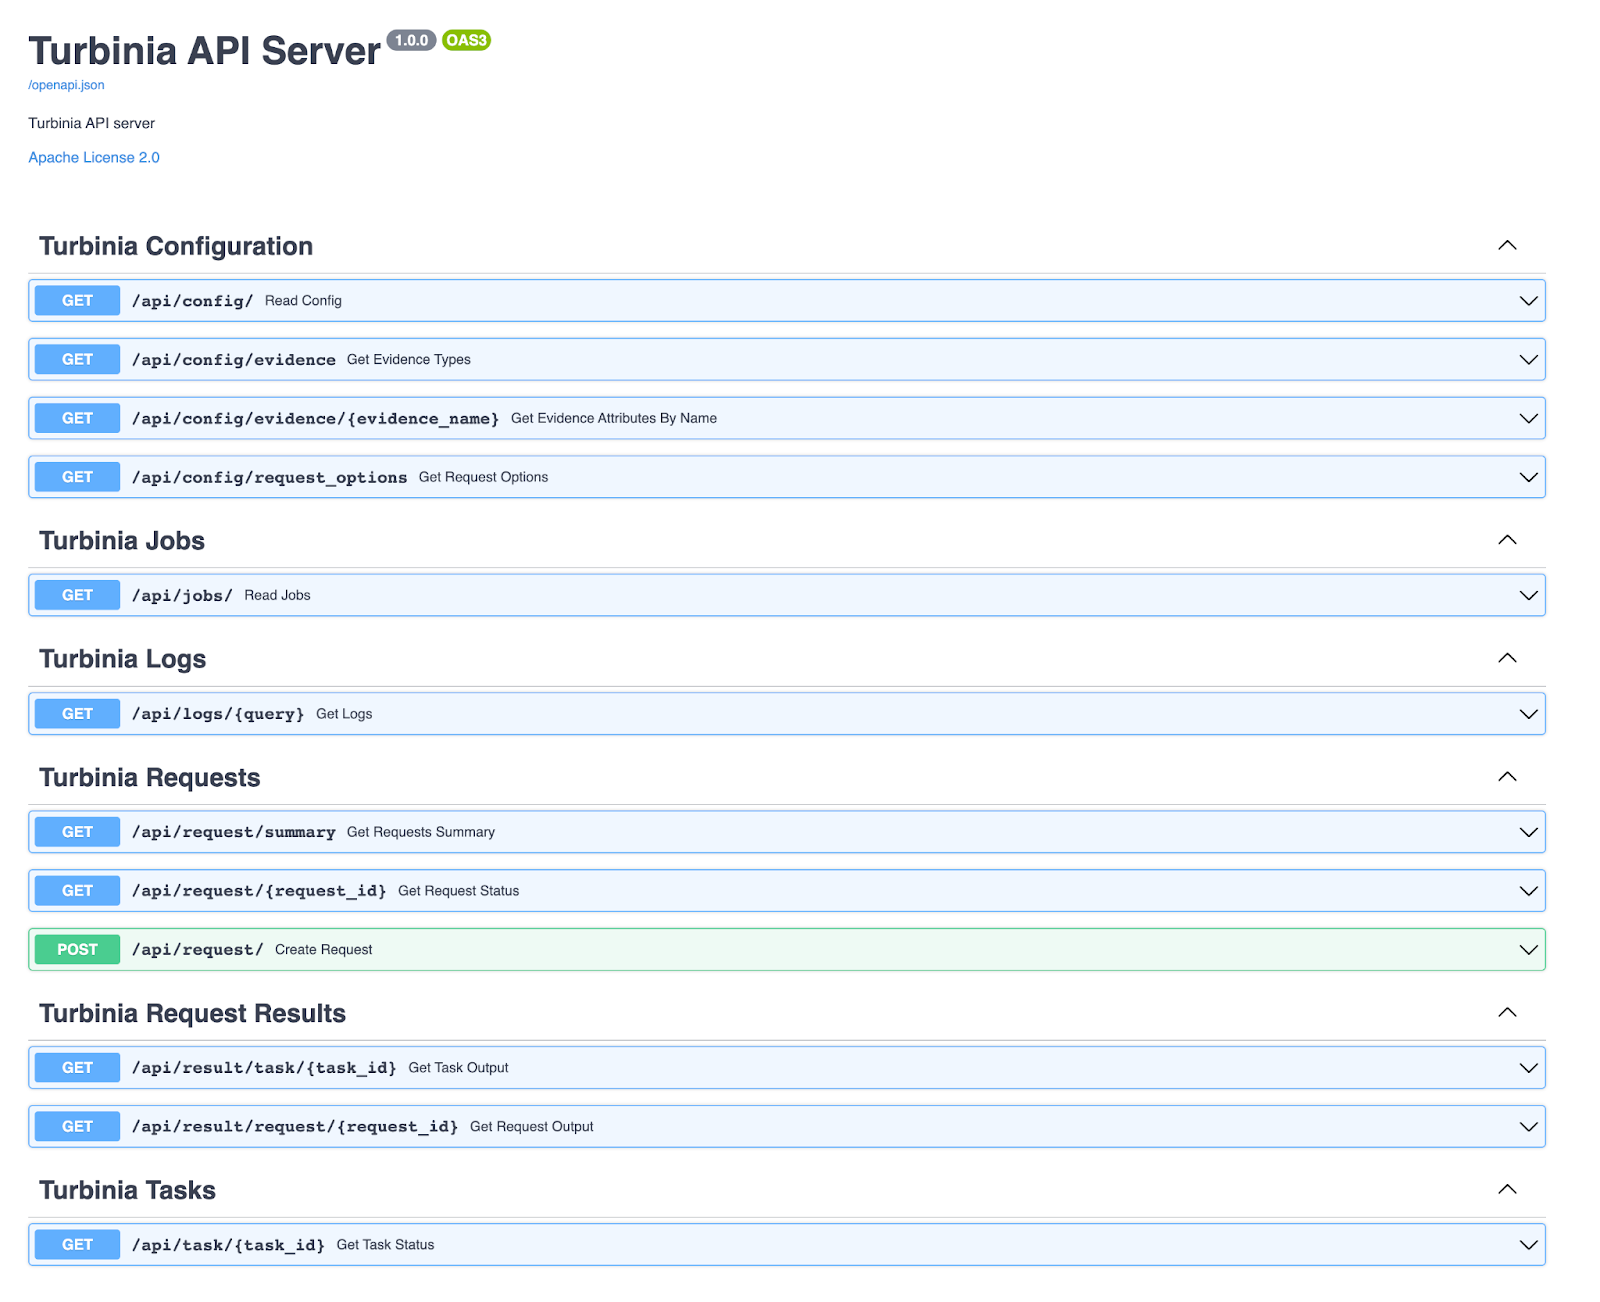Click GET badge for request_options endpoint

pos(77,478)
